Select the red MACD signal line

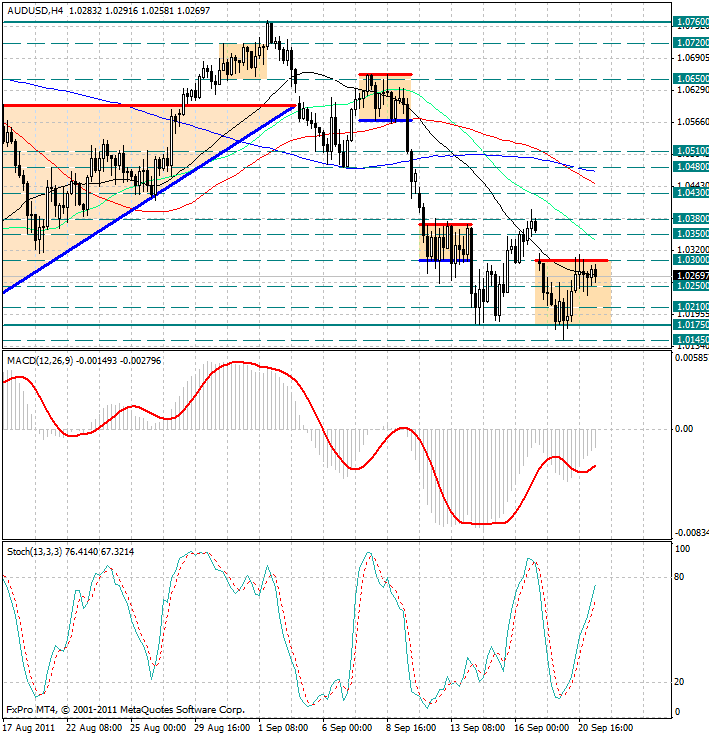(x=299, y=442)
